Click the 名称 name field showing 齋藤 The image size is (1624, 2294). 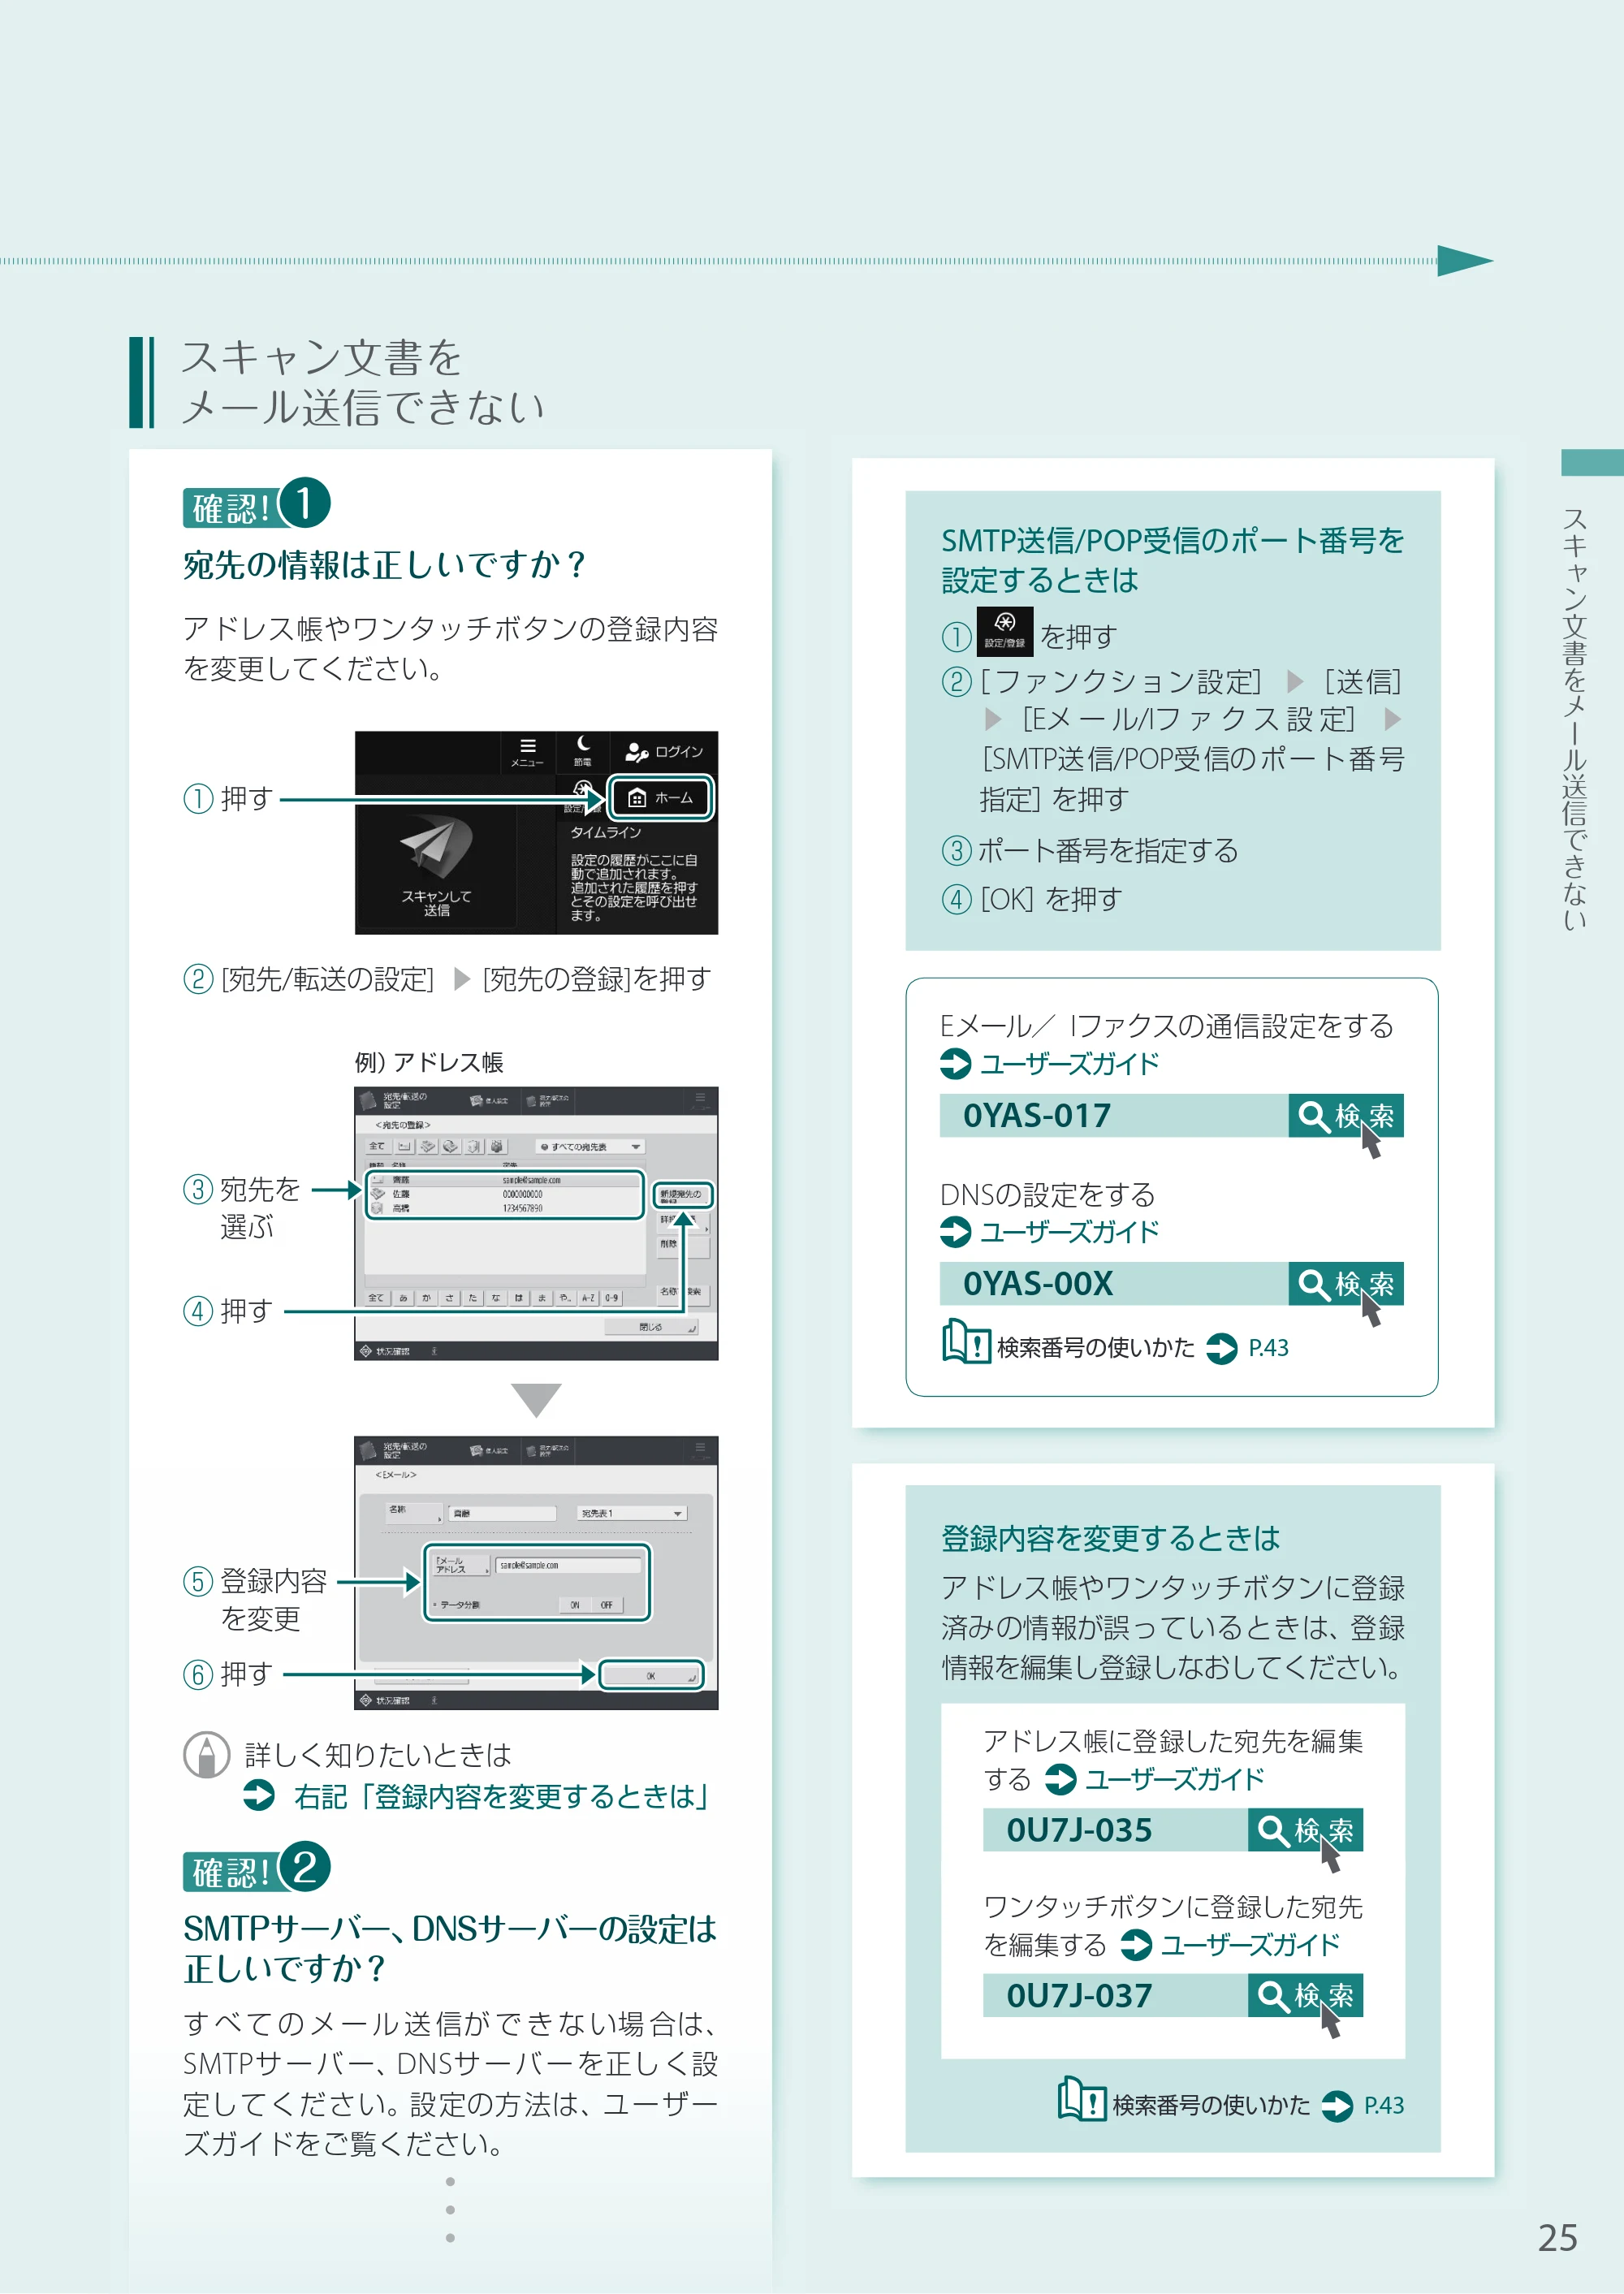point(503,1514)
